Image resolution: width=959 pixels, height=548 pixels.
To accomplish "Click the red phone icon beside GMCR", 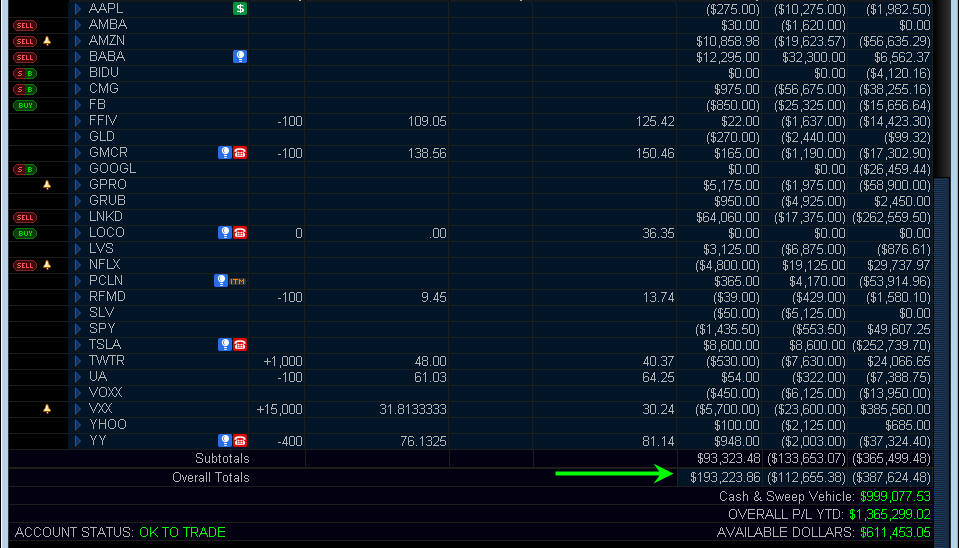I will coord(240,153).
